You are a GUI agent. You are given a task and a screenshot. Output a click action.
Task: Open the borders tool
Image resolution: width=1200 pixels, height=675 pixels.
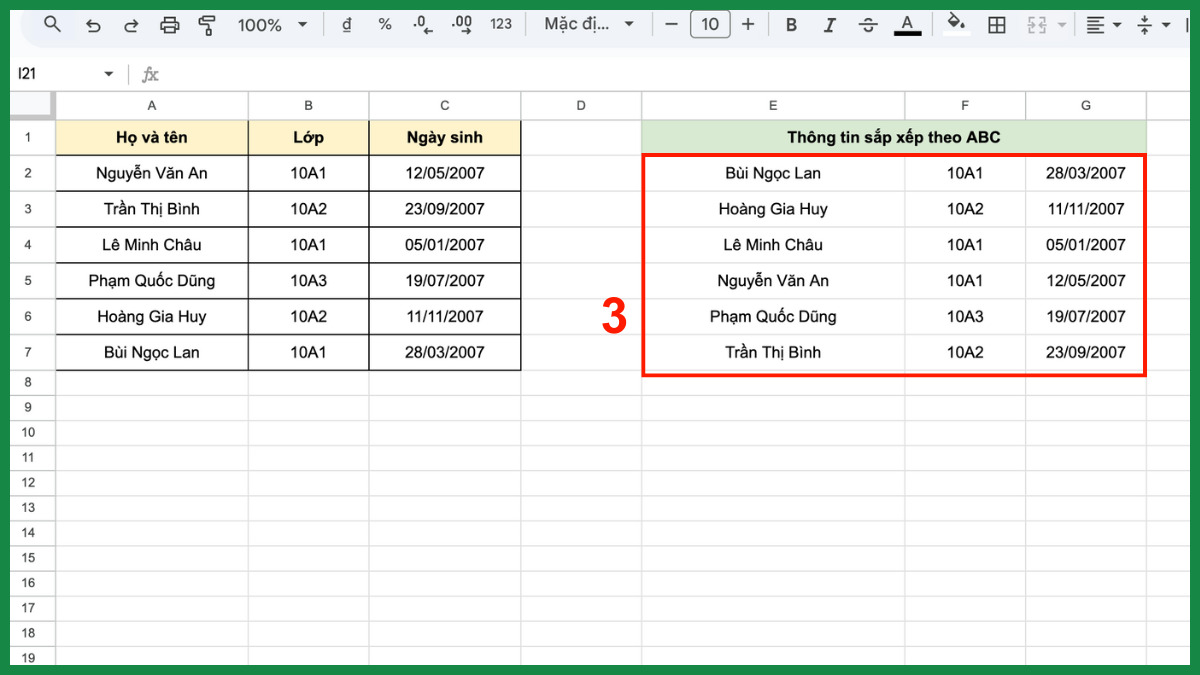pyautogui.click(x=997, y=25)
